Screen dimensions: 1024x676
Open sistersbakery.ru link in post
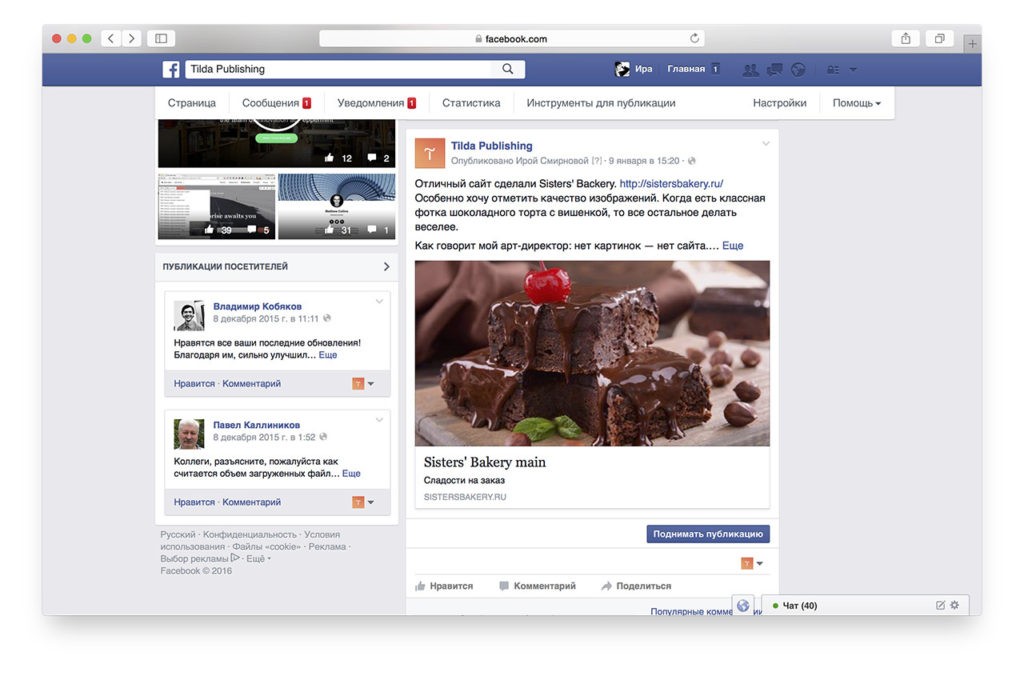pos(671,184)
